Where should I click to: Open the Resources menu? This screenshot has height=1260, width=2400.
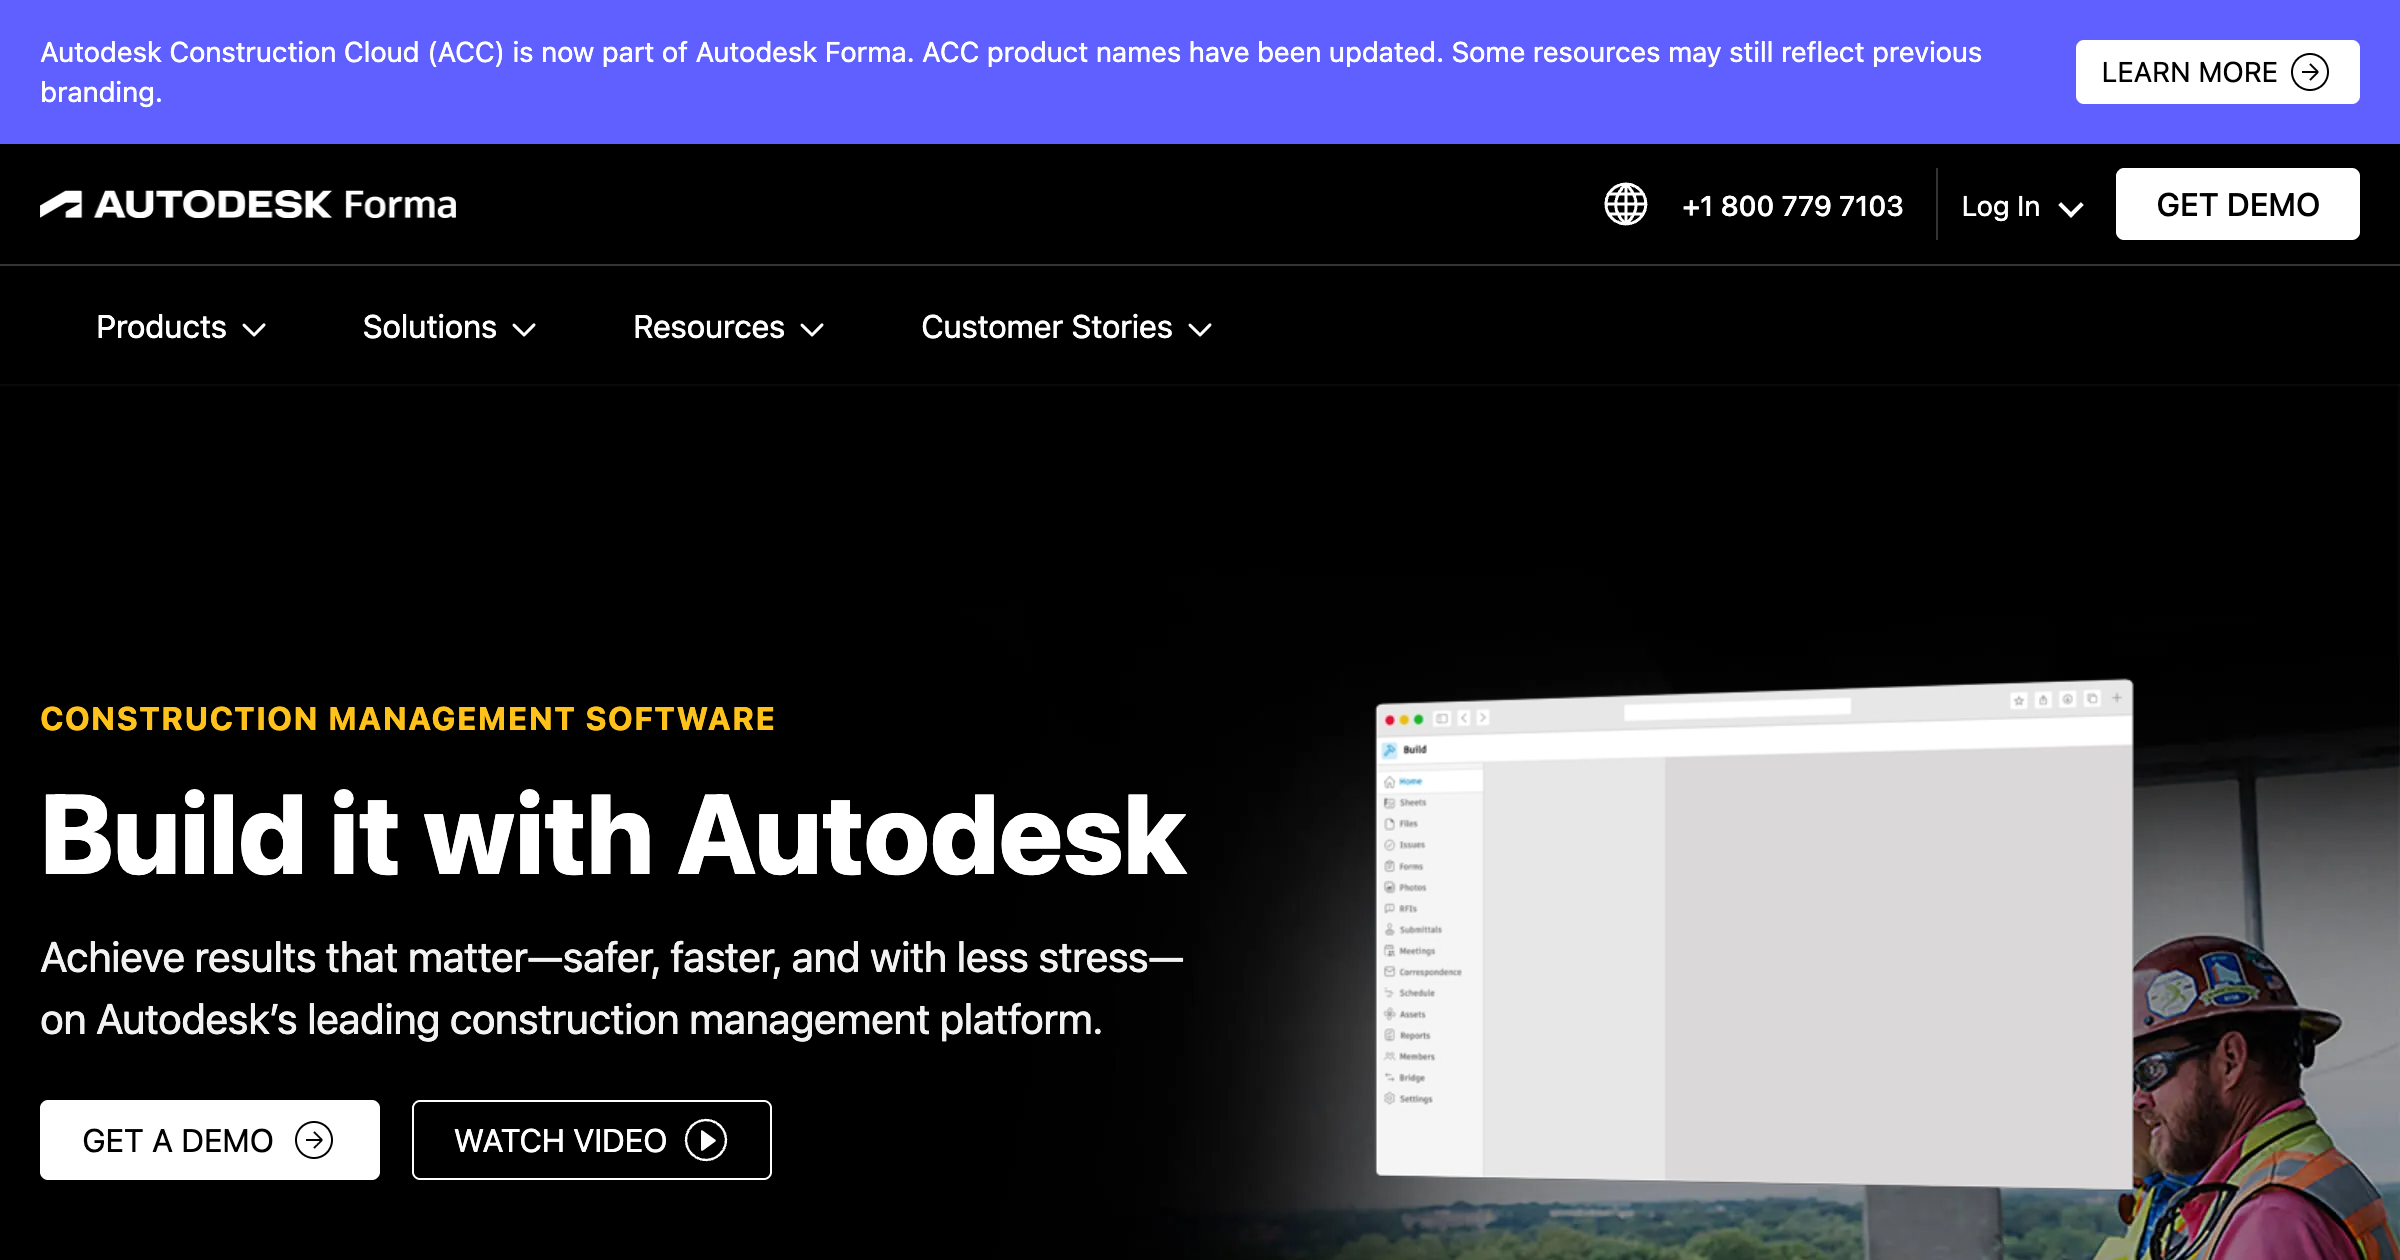(728, 327)
